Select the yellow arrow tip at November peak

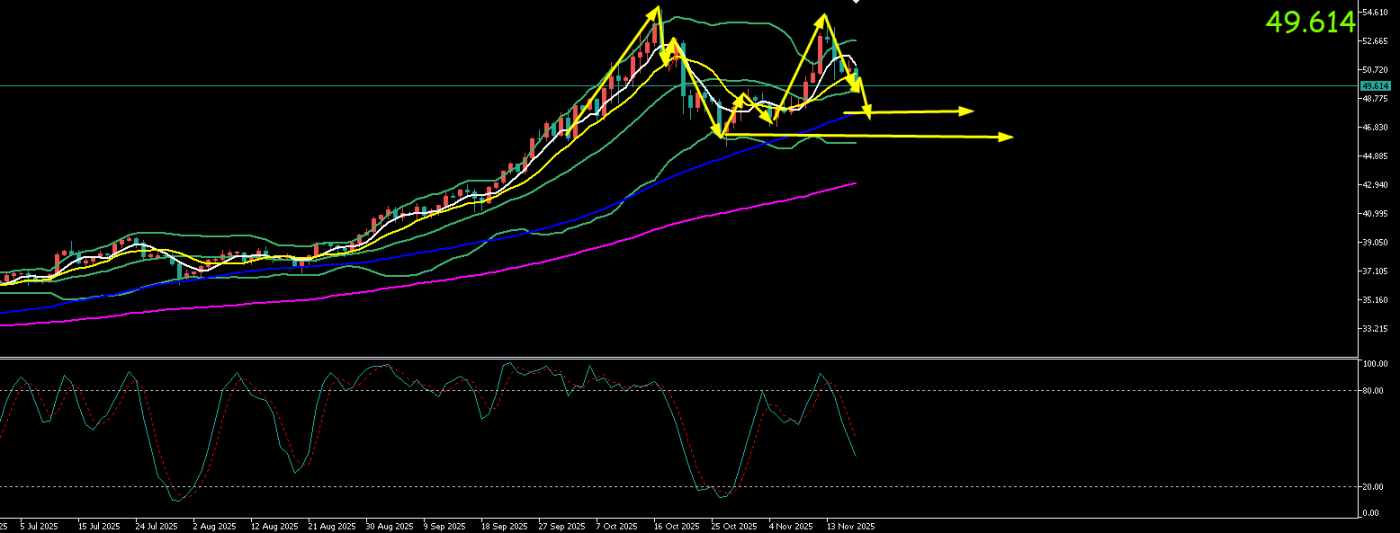pyautogui.click(x=823, y=18)
